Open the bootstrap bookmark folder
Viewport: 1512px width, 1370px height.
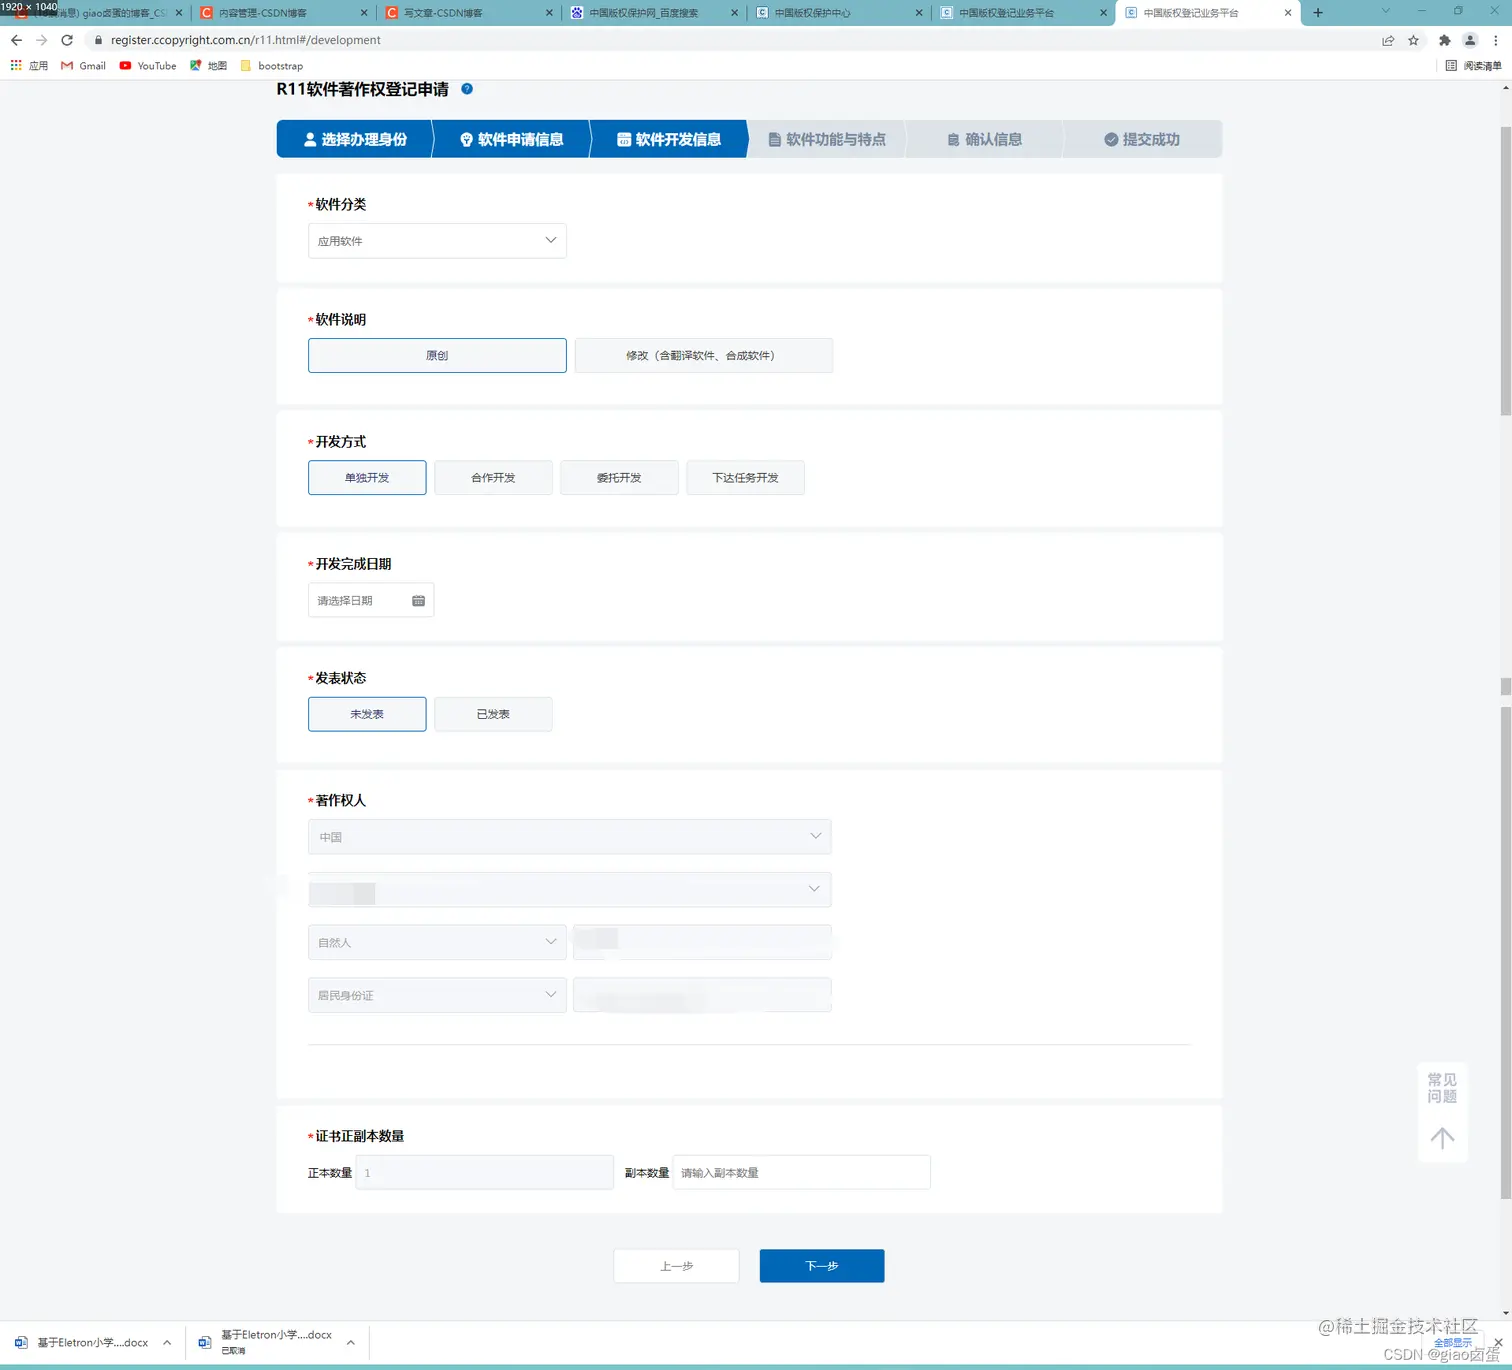tap(271, 66)
